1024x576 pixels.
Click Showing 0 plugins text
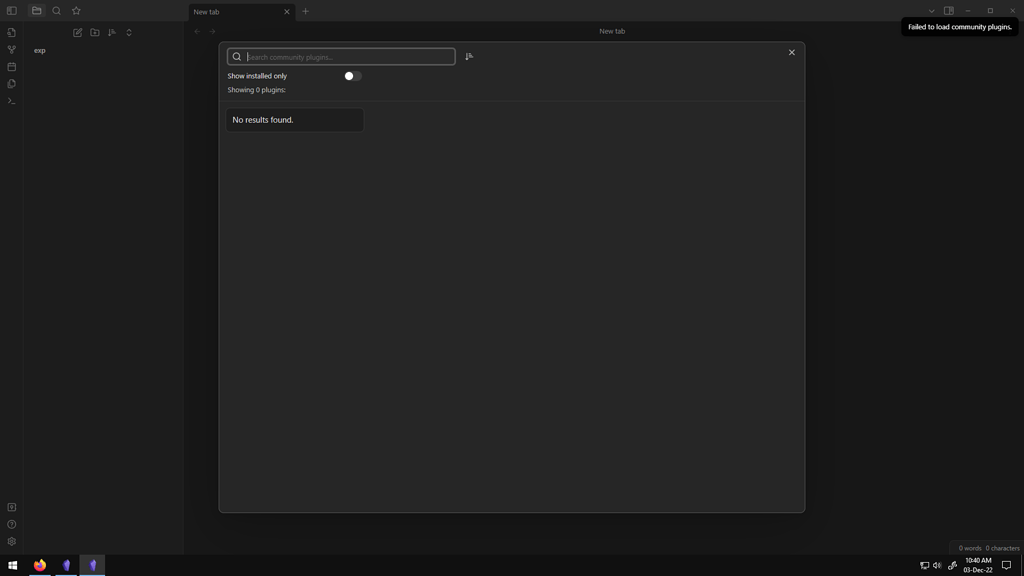click(x=256, y=90)
